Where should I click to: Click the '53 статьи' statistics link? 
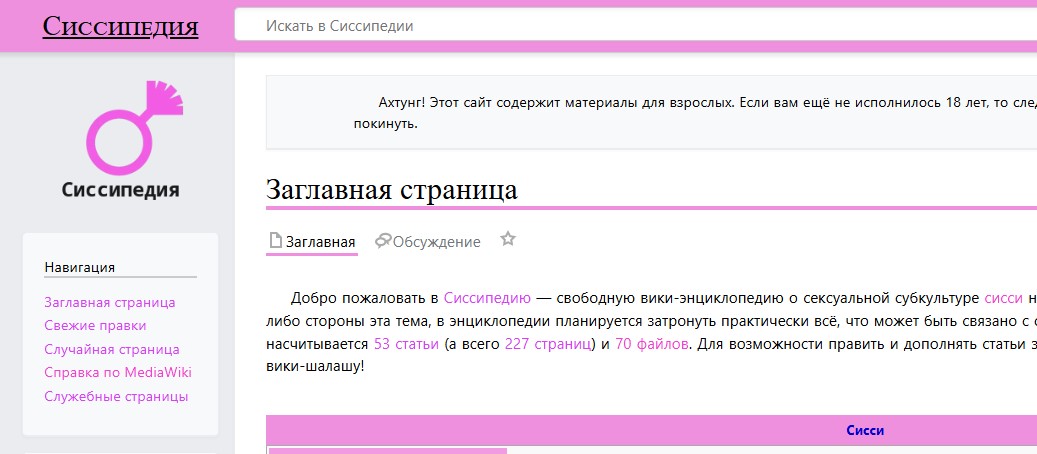point(406,344)
